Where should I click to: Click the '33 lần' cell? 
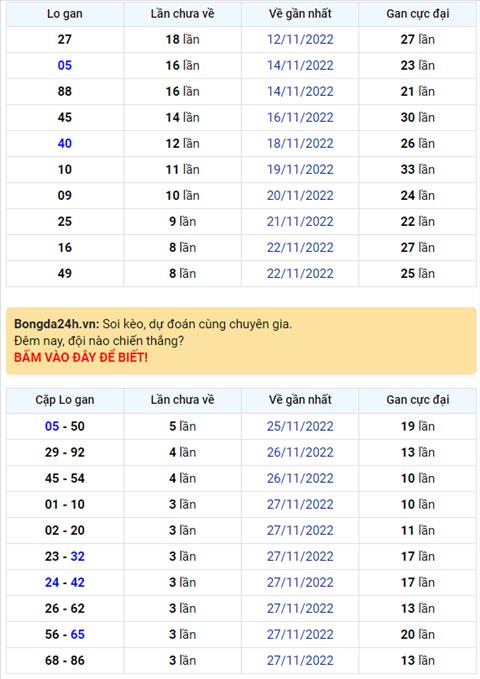pyautogui.click(x=418, y=169)
